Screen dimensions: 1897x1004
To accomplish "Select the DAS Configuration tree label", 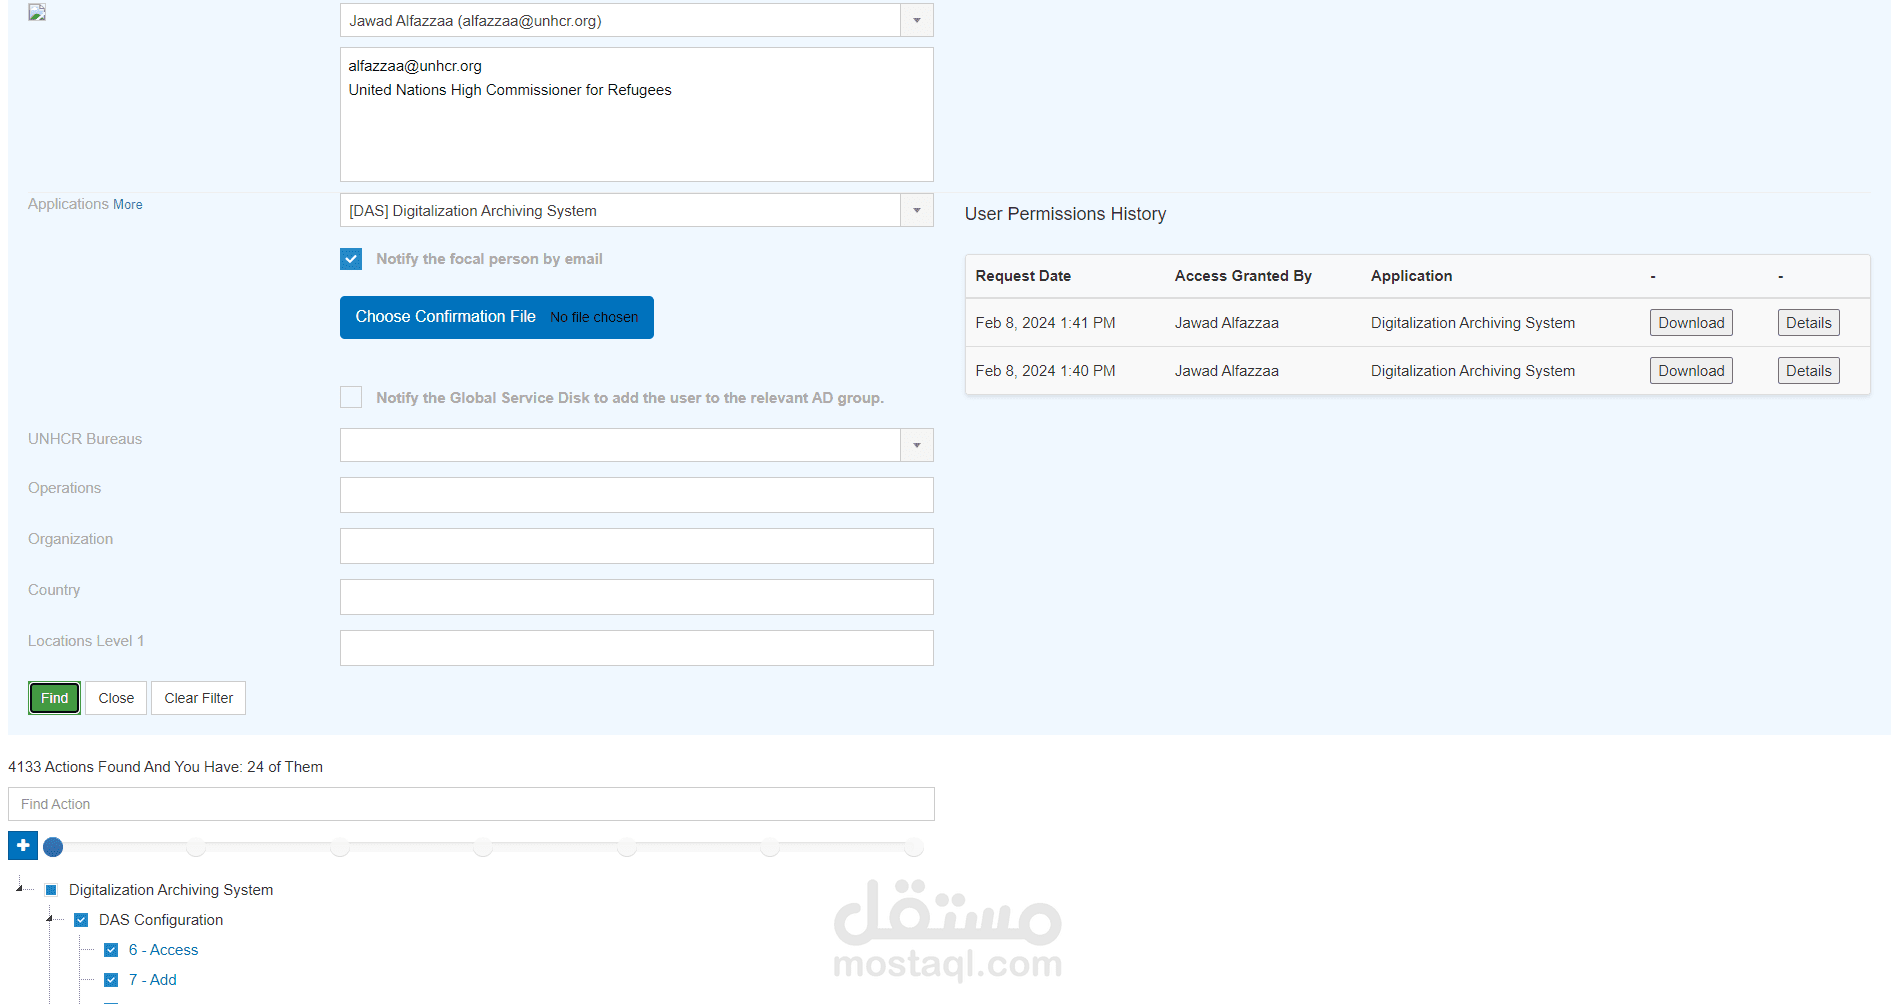I will [x=161, y=920].
